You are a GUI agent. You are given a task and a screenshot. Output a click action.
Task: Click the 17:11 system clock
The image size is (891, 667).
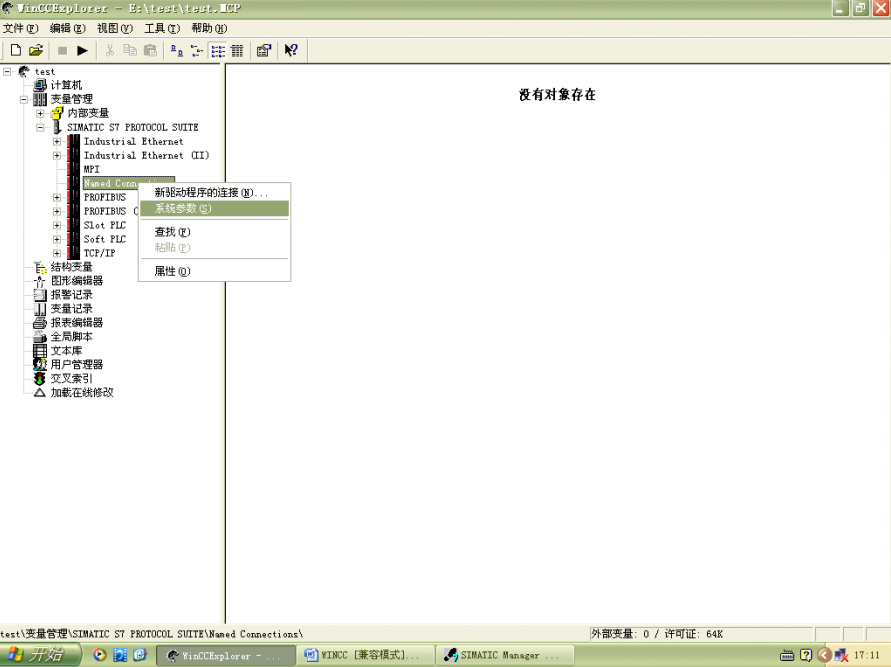[867, 655]
